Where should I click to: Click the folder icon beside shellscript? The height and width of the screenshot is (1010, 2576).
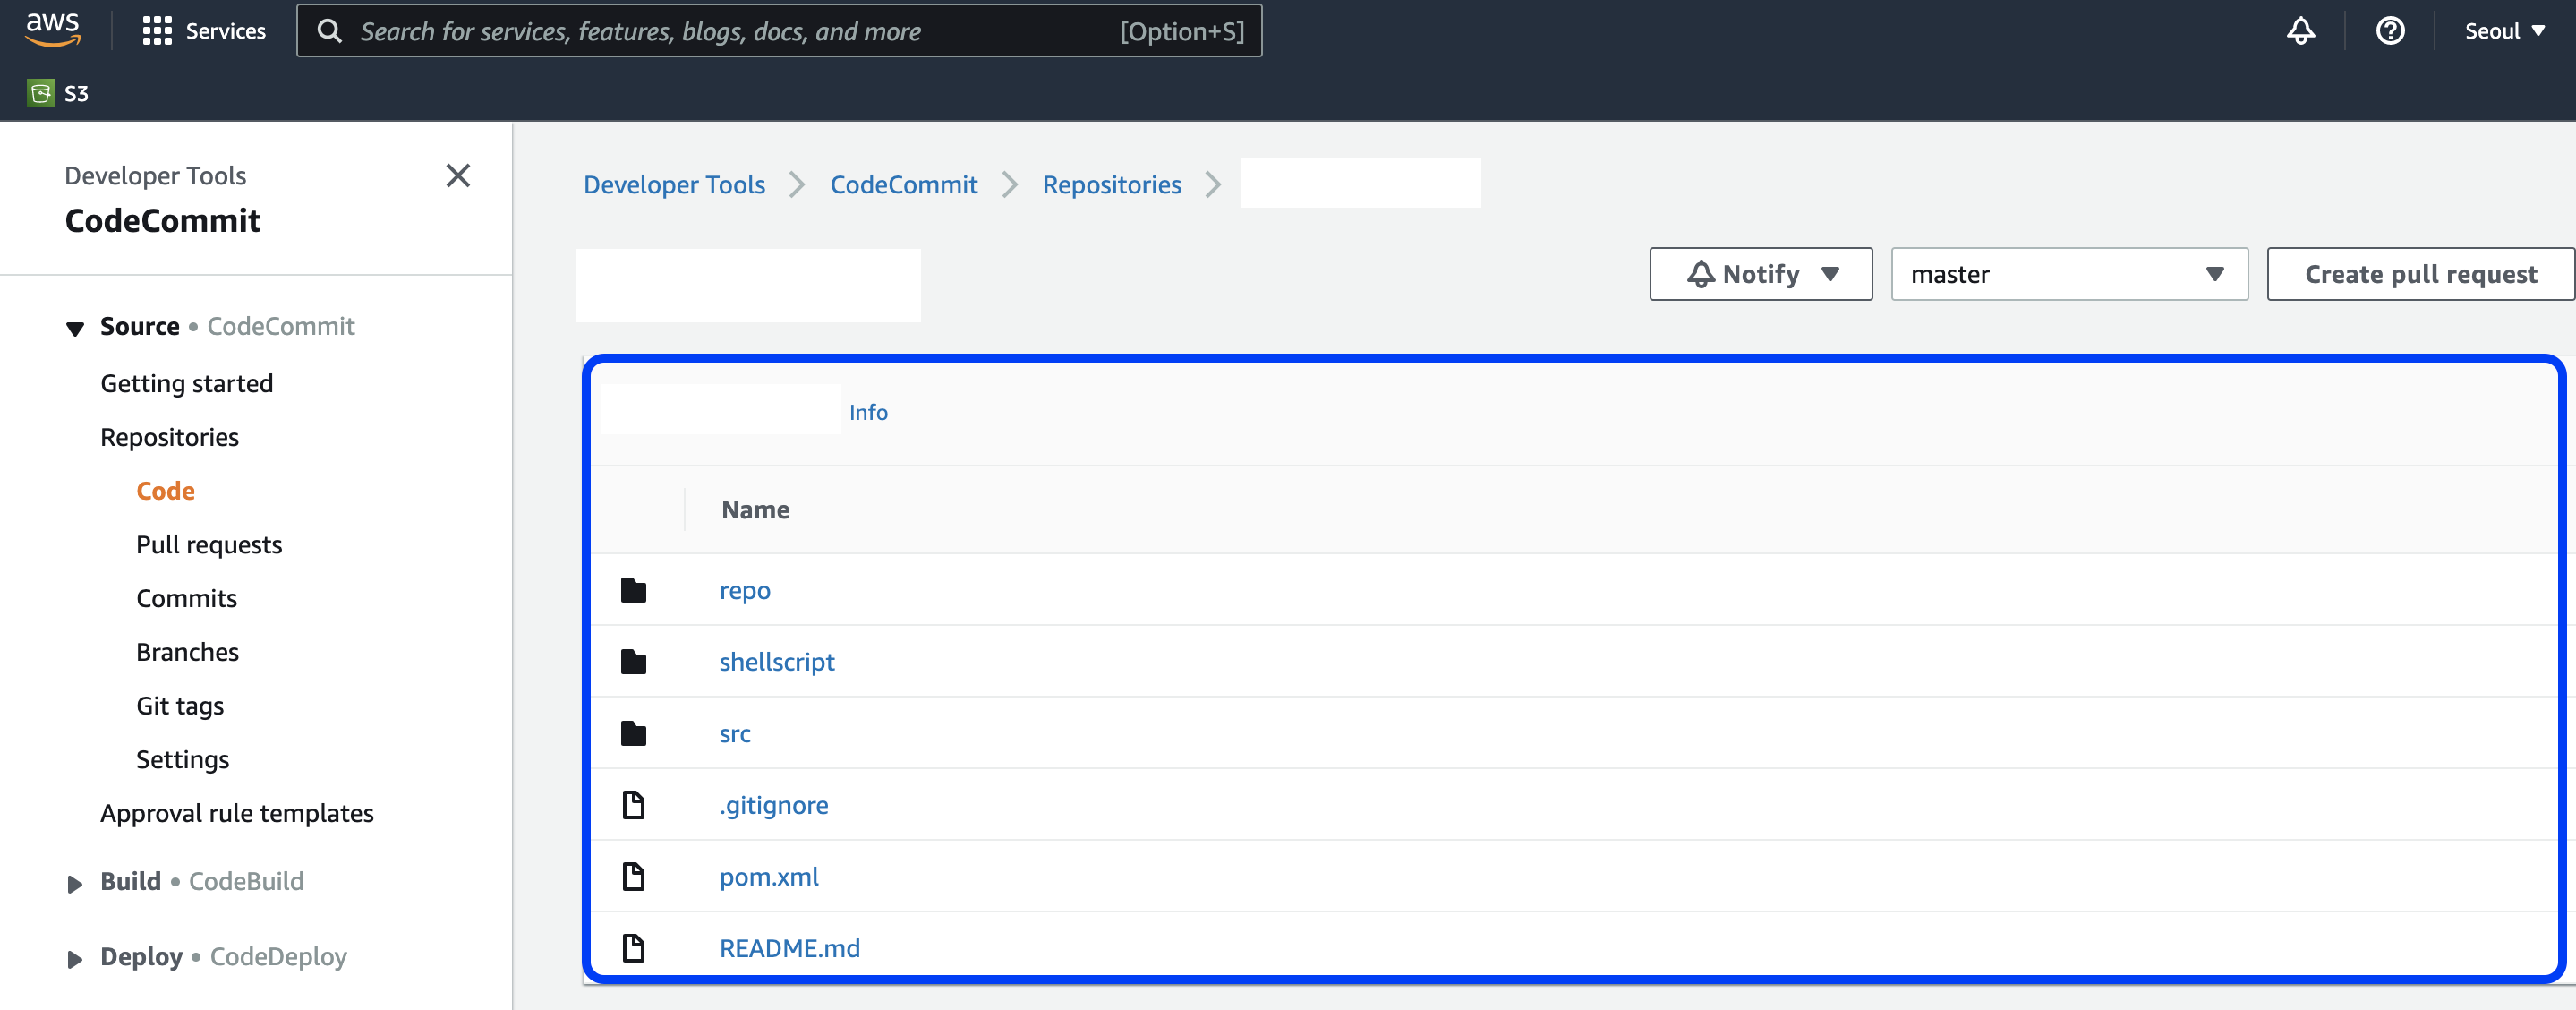point(633,662)
